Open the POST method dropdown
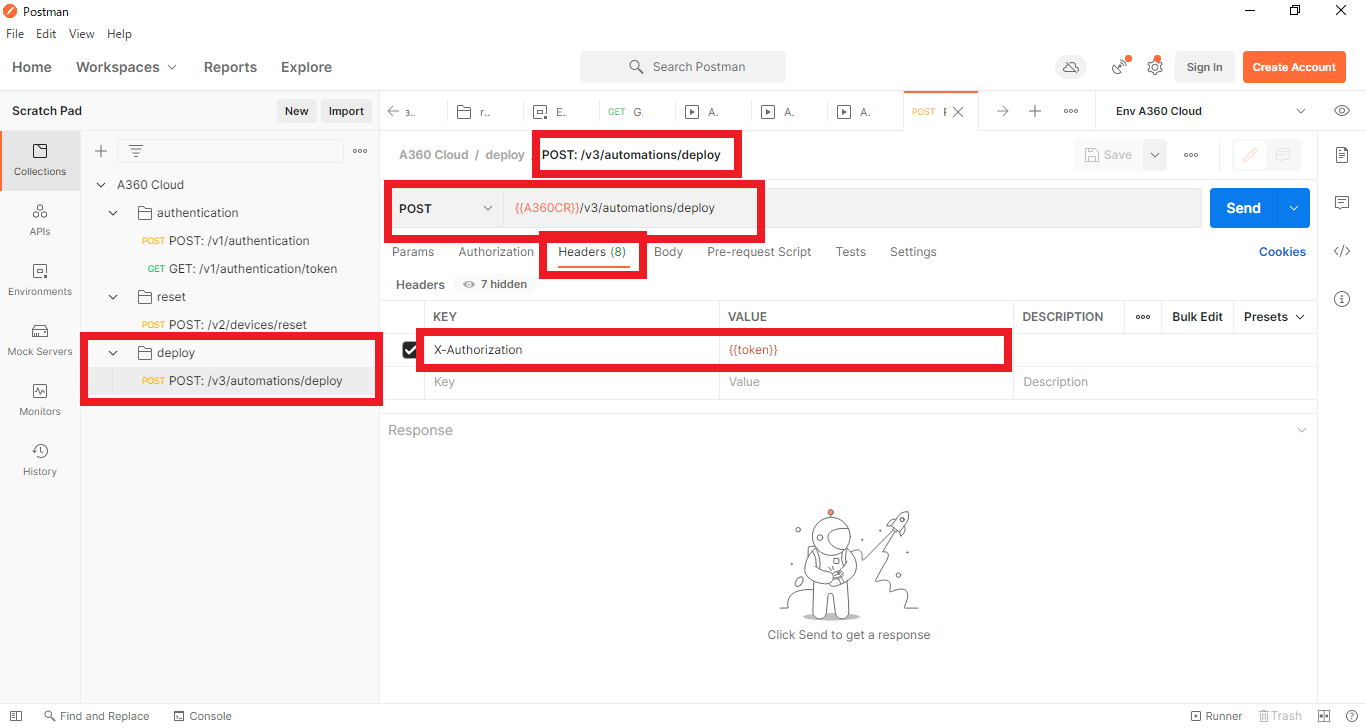This screenshot has width=1366, height=728. (x=446, y=208)
